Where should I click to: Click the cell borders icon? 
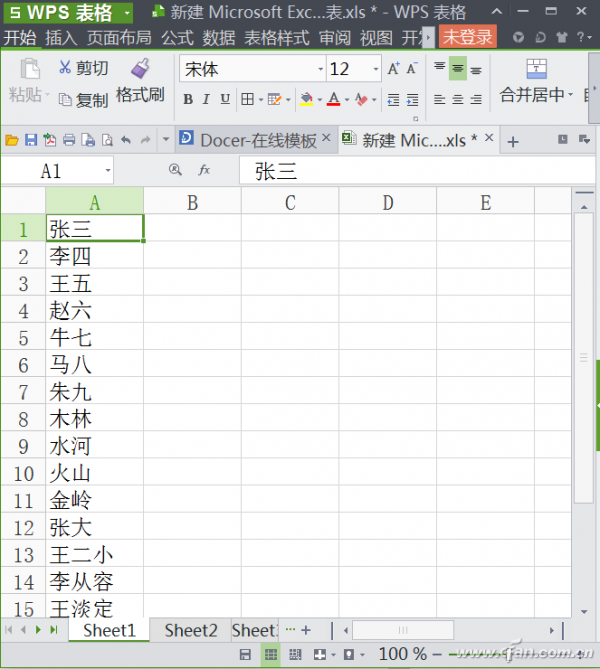pyautogui.click(x=247, y=99)
